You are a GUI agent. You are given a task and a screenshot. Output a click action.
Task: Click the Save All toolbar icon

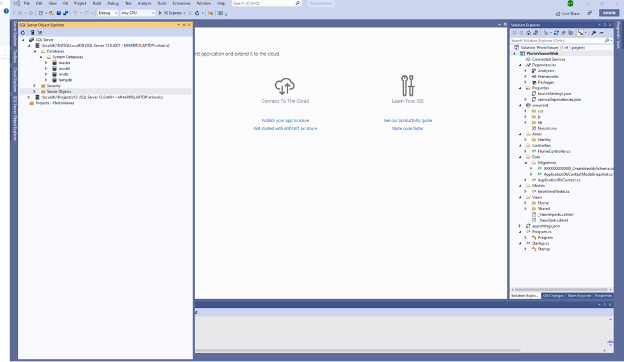(66, 13)
